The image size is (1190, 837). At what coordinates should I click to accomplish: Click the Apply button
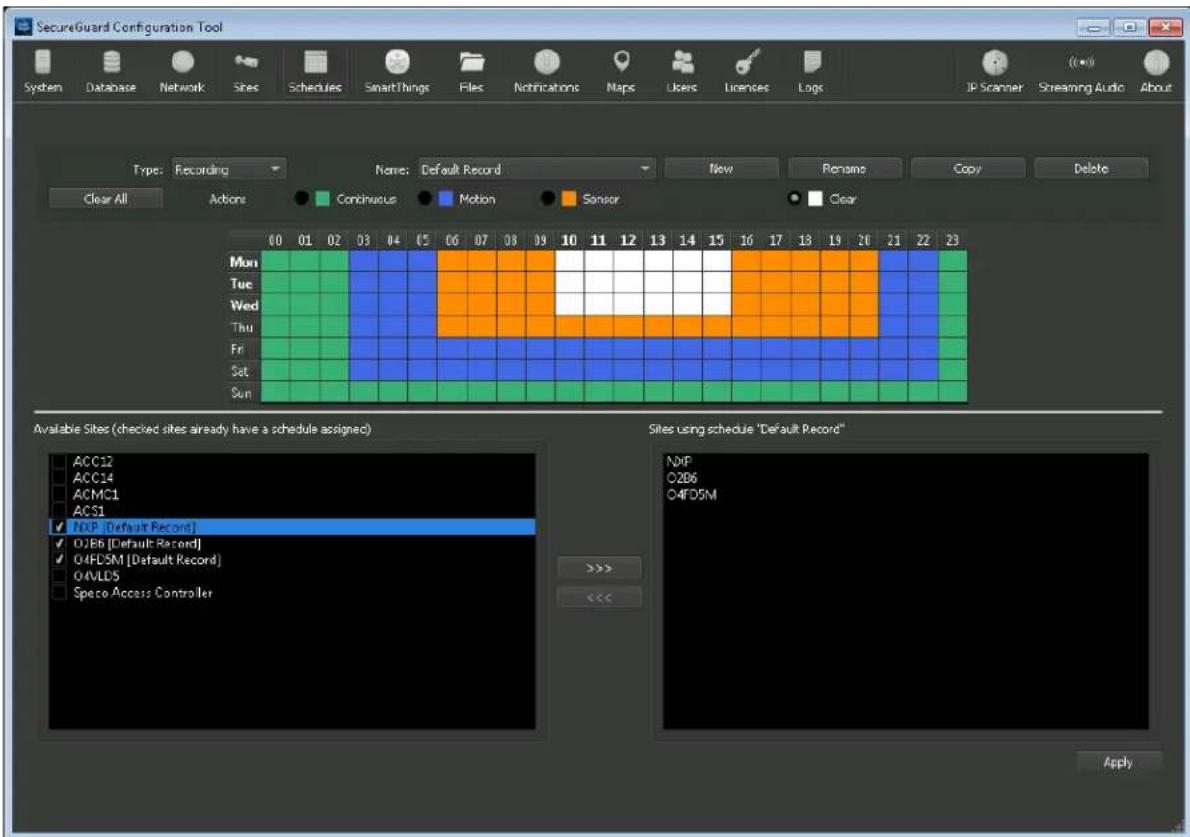(x=1119, y=762)
